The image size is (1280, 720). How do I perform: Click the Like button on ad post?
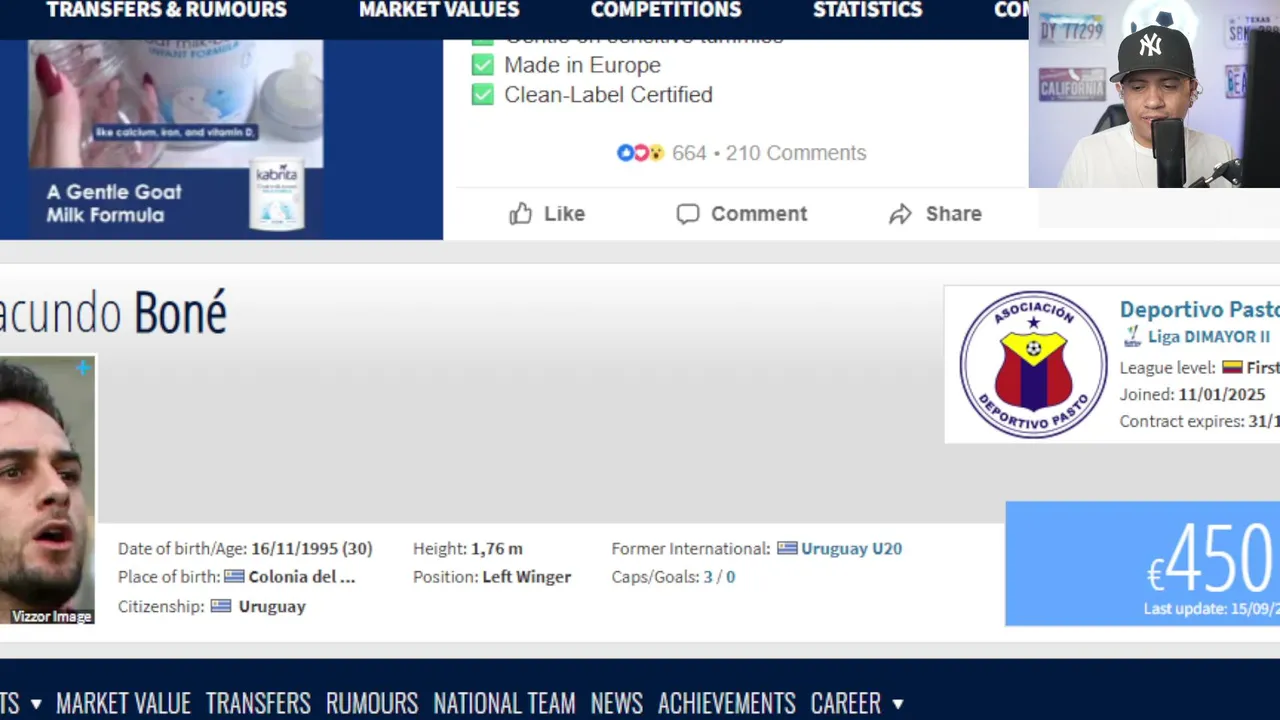tap(547, 214)
